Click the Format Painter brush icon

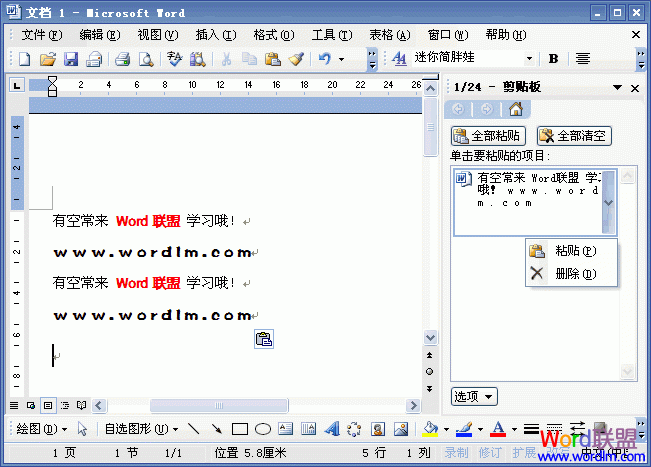pos(295,59)
